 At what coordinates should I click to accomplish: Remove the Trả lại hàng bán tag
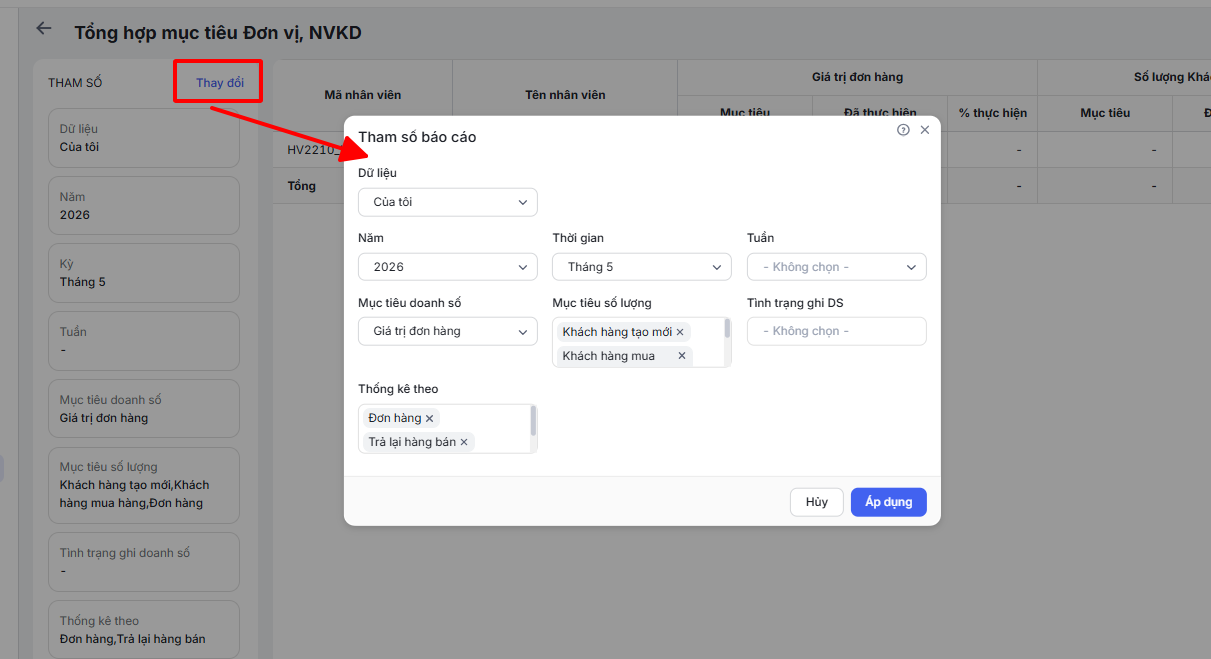(x=464, y=442)
